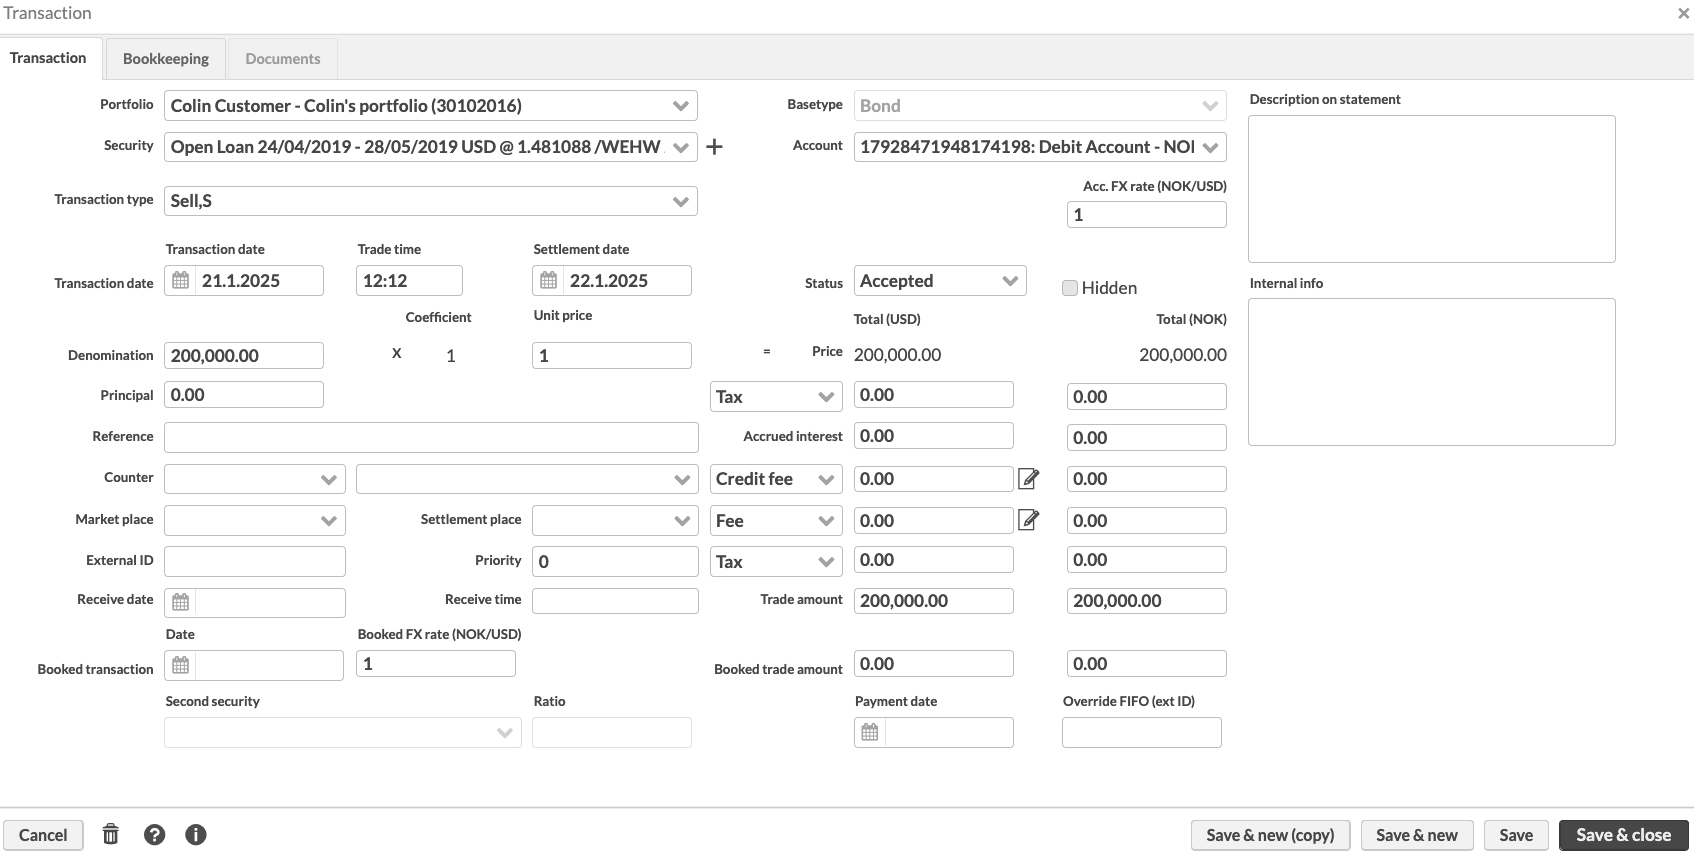Open the first Counter dropdown
Image resolution: width=1694 pixels, height=856 pixels.
coord(255,479)
